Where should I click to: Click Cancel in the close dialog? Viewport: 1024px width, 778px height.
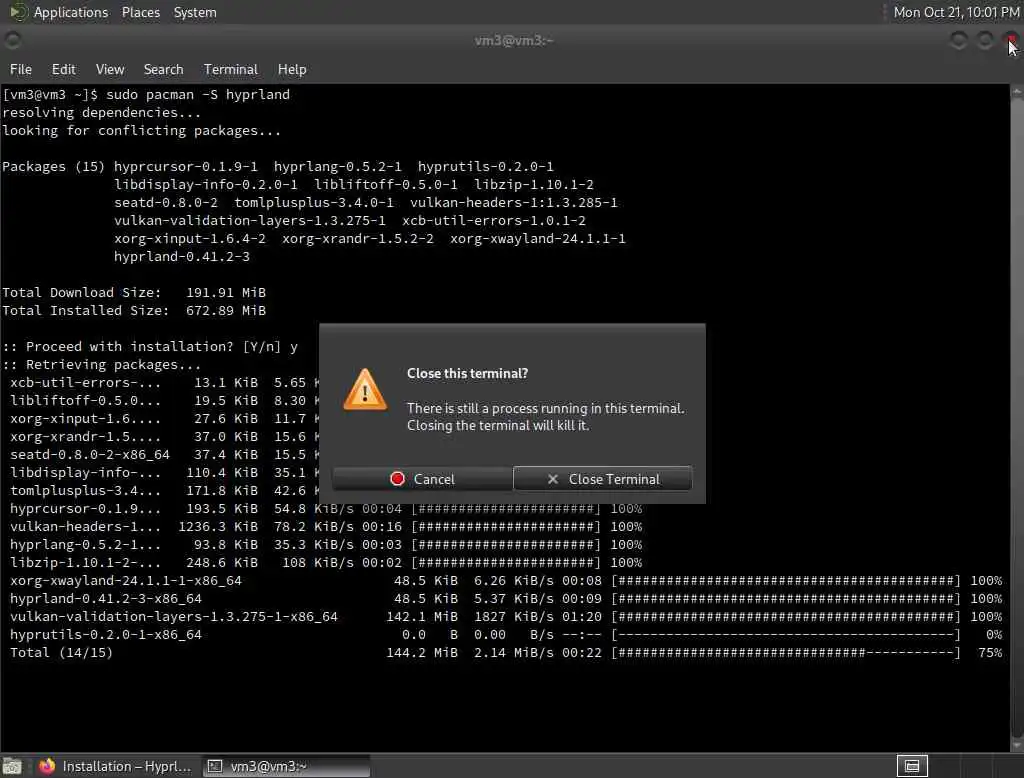coord(423,479)
